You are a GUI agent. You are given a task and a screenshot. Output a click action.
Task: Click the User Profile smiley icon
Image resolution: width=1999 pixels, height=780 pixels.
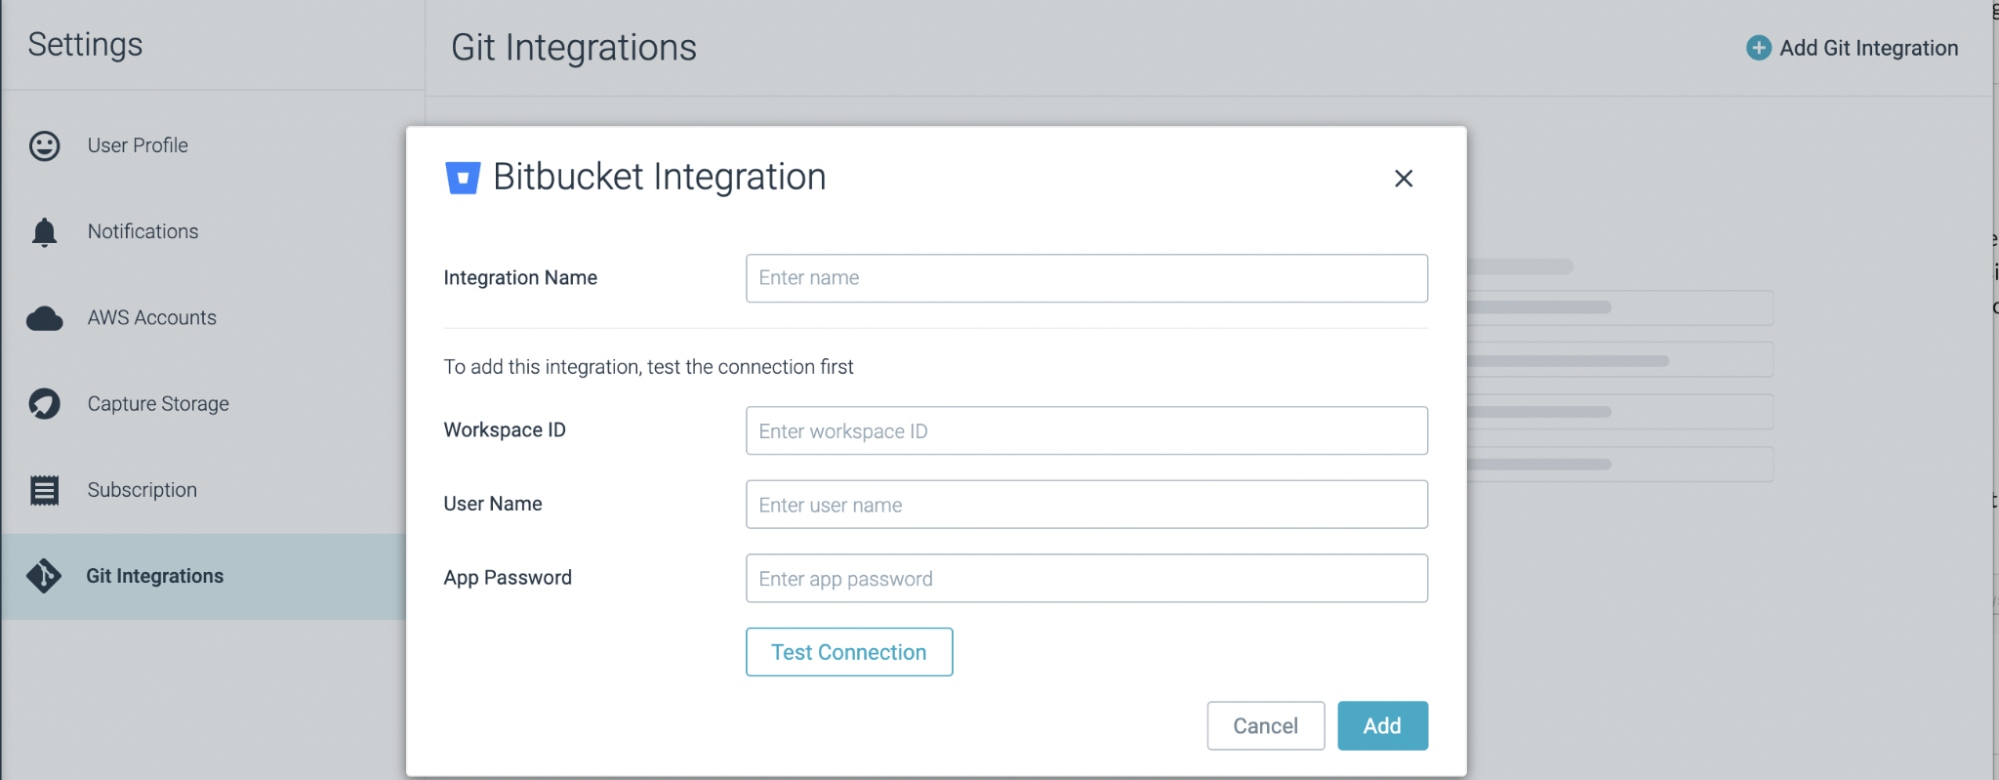tap(44, 146)
